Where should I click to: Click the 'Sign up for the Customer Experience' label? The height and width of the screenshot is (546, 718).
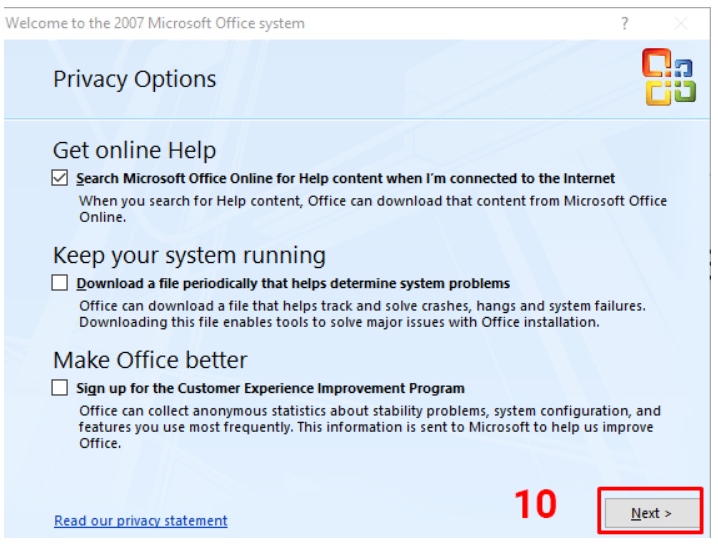coord(270,388)
